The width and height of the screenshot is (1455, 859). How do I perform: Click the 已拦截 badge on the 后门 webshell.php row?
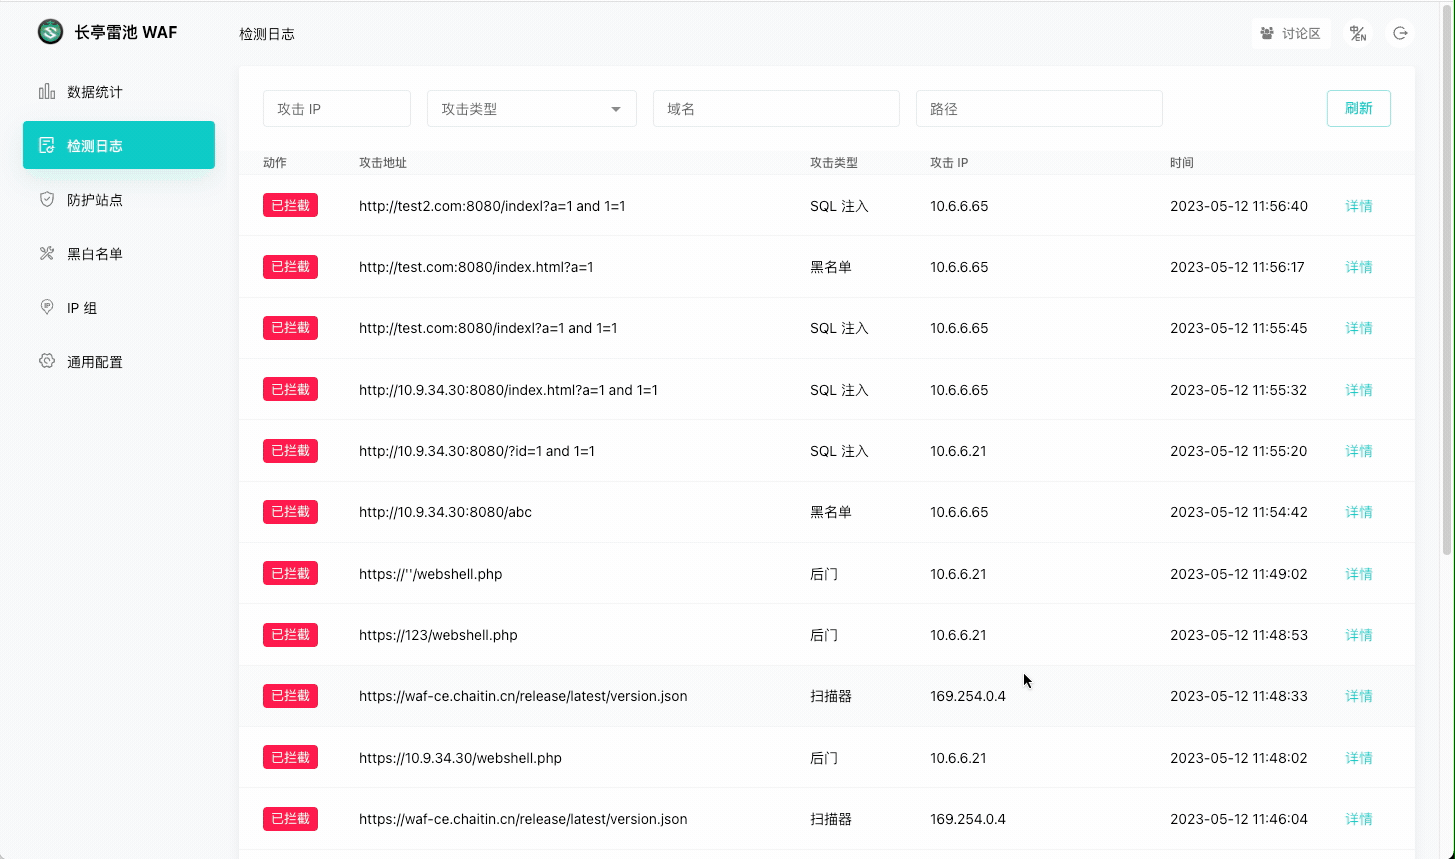(x=290, y=573)
